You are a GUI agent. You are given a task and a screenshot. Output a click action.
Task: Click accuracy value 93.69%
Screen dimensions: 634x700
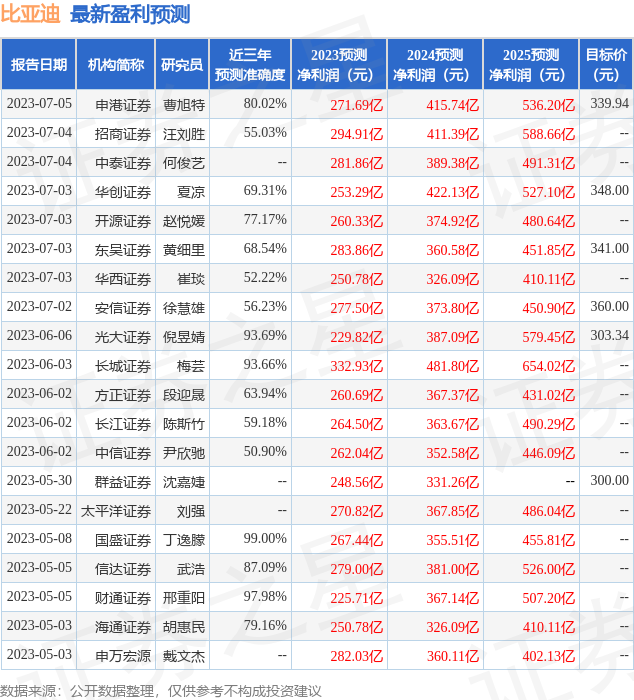(x=265, y=336)
